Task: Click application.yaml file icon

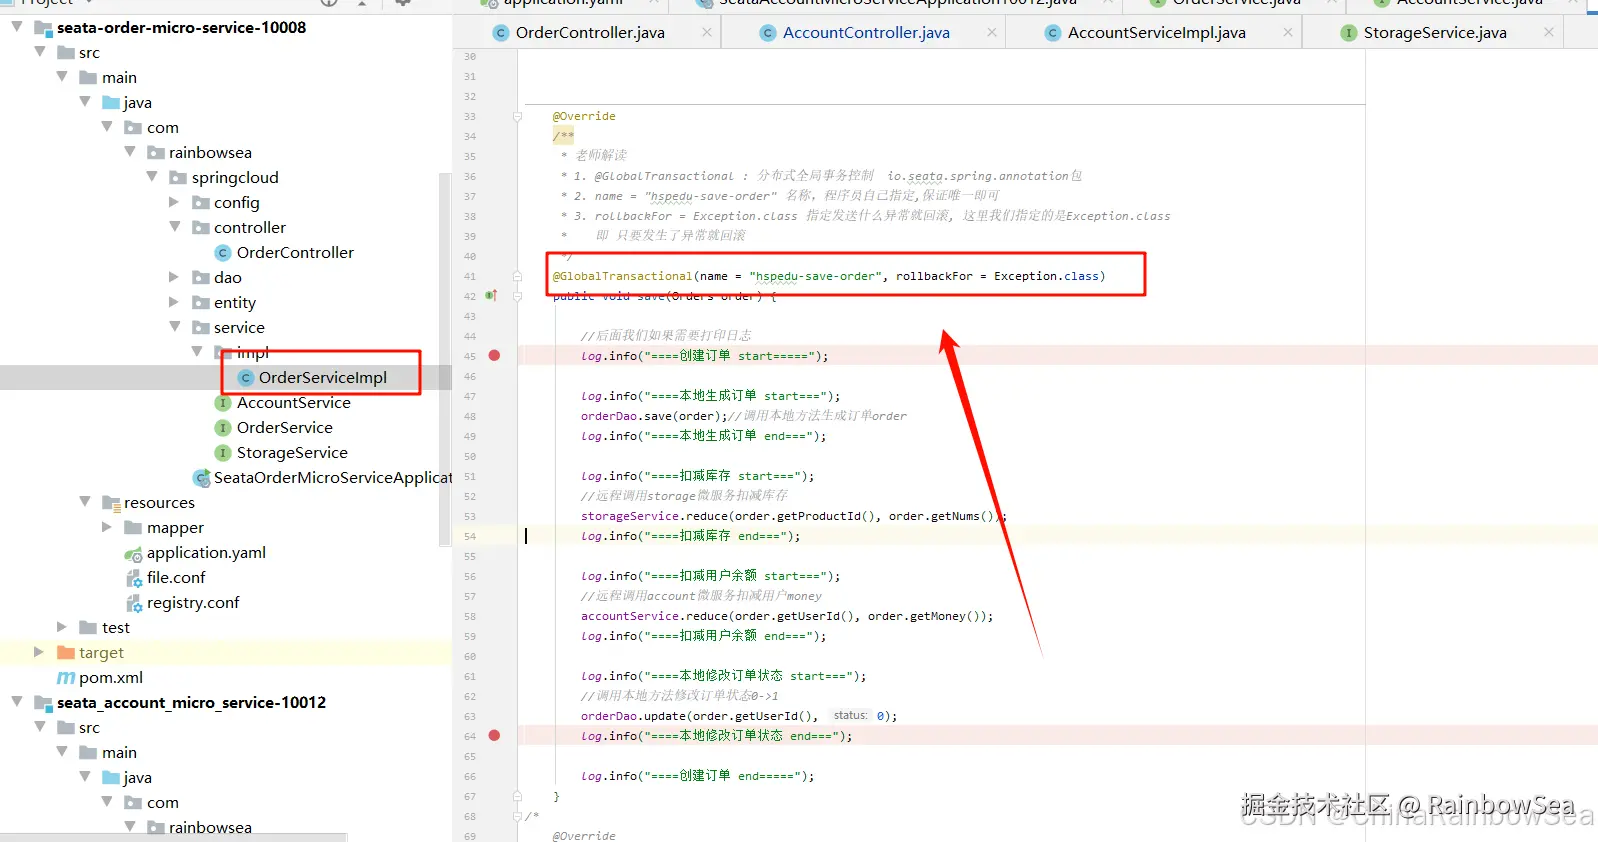Action: [133, 553]
